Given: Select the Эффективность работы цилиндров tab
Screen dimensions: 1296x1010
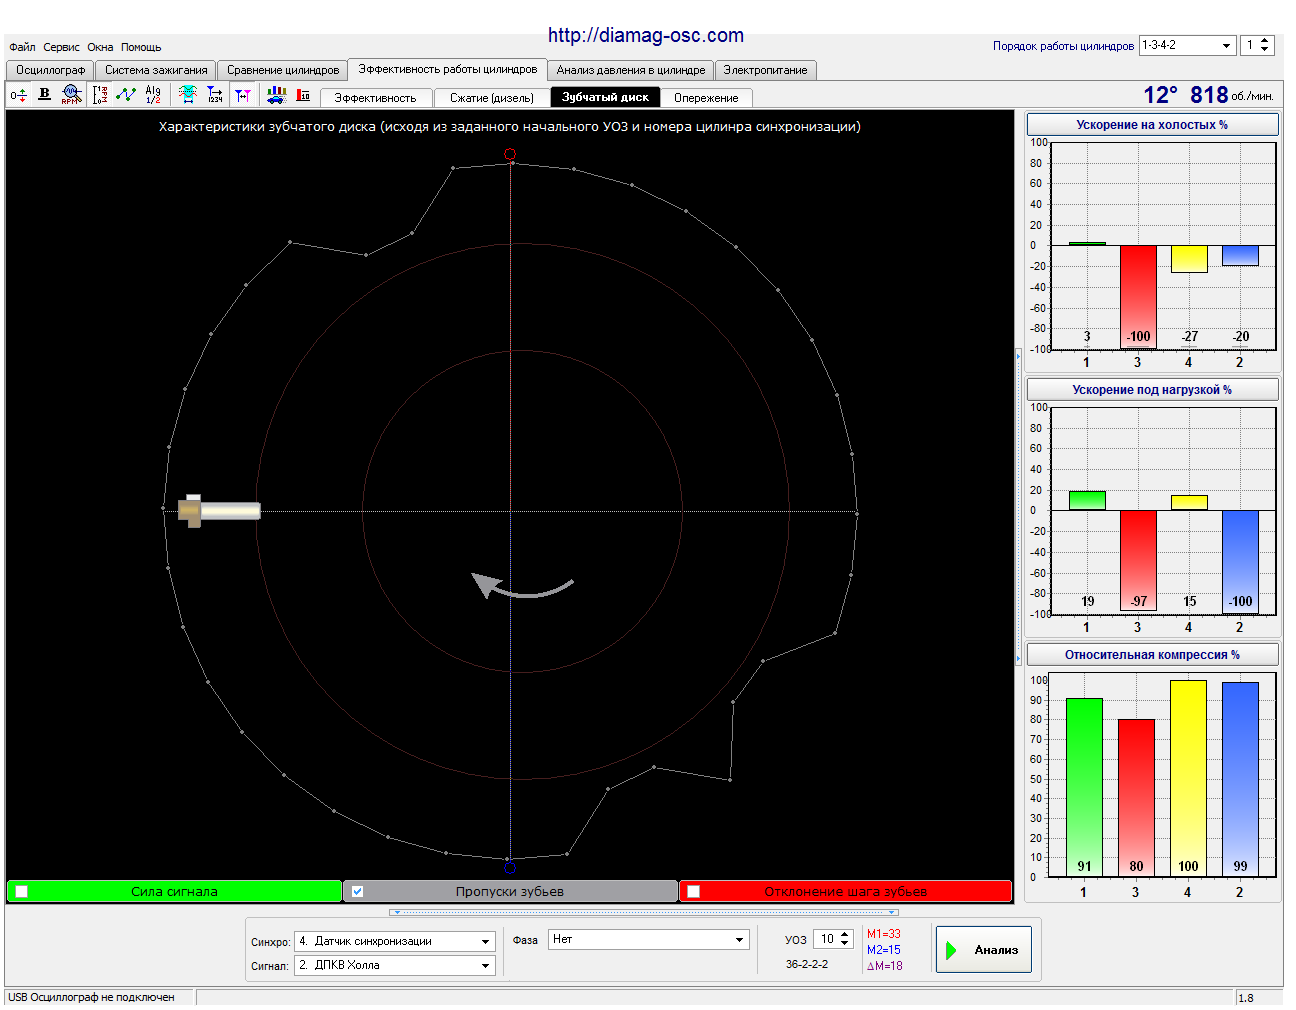Looking at the screenshot, I should pos(448,69).
